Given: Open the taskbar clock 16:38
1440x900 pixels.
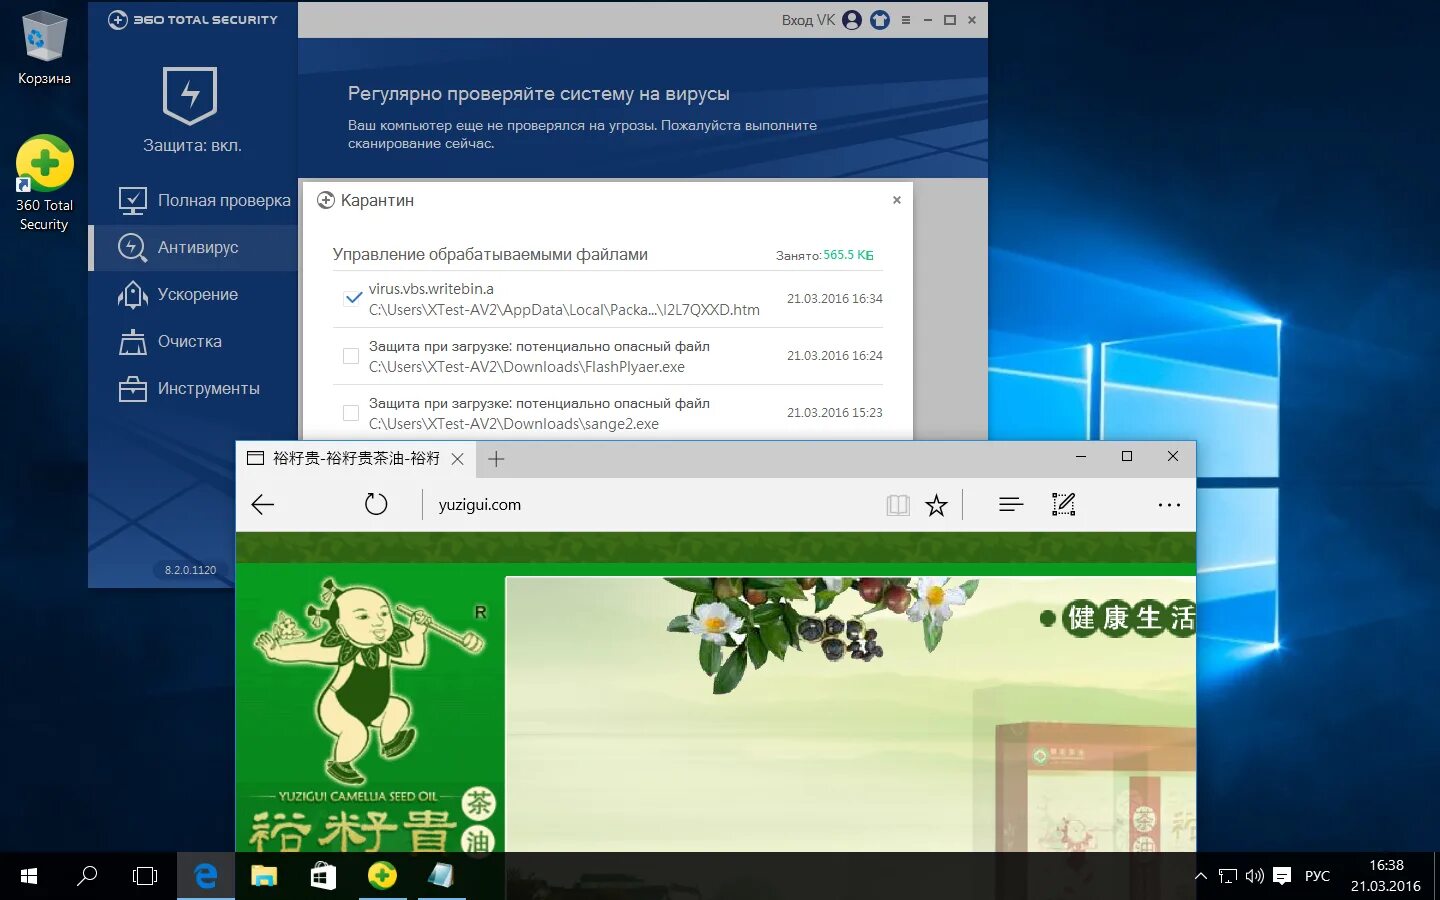Looking at the screenshot, I should pos(1386,876).
